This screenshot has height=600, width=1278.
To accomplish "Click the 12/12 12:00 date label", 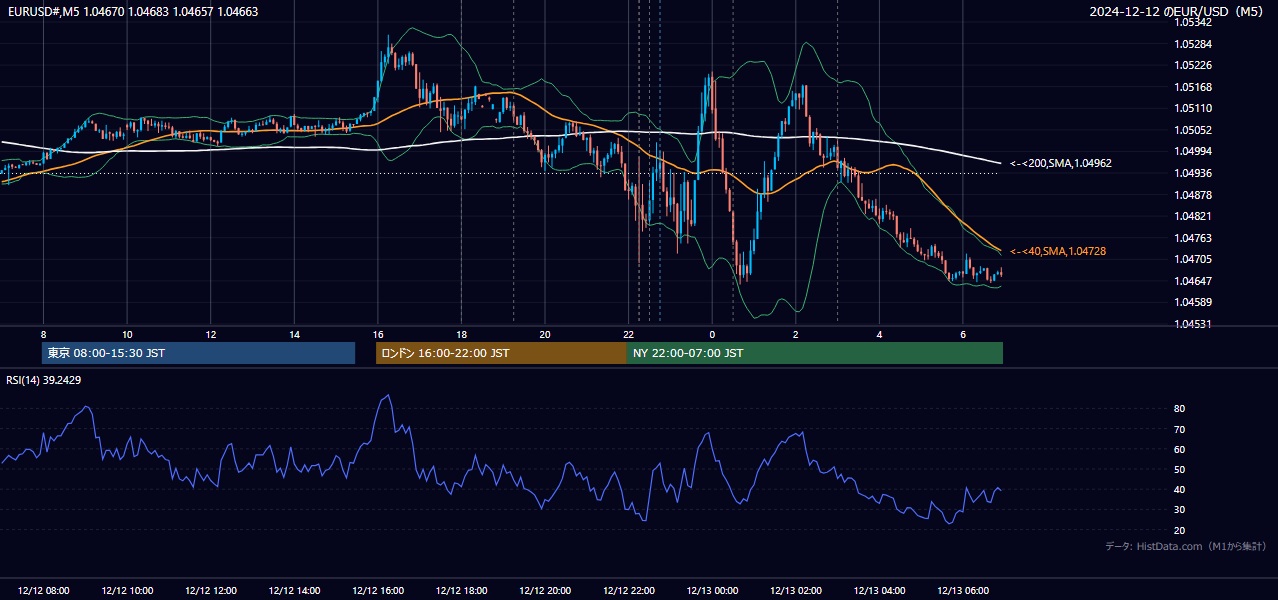I will [x=211, y=591].
